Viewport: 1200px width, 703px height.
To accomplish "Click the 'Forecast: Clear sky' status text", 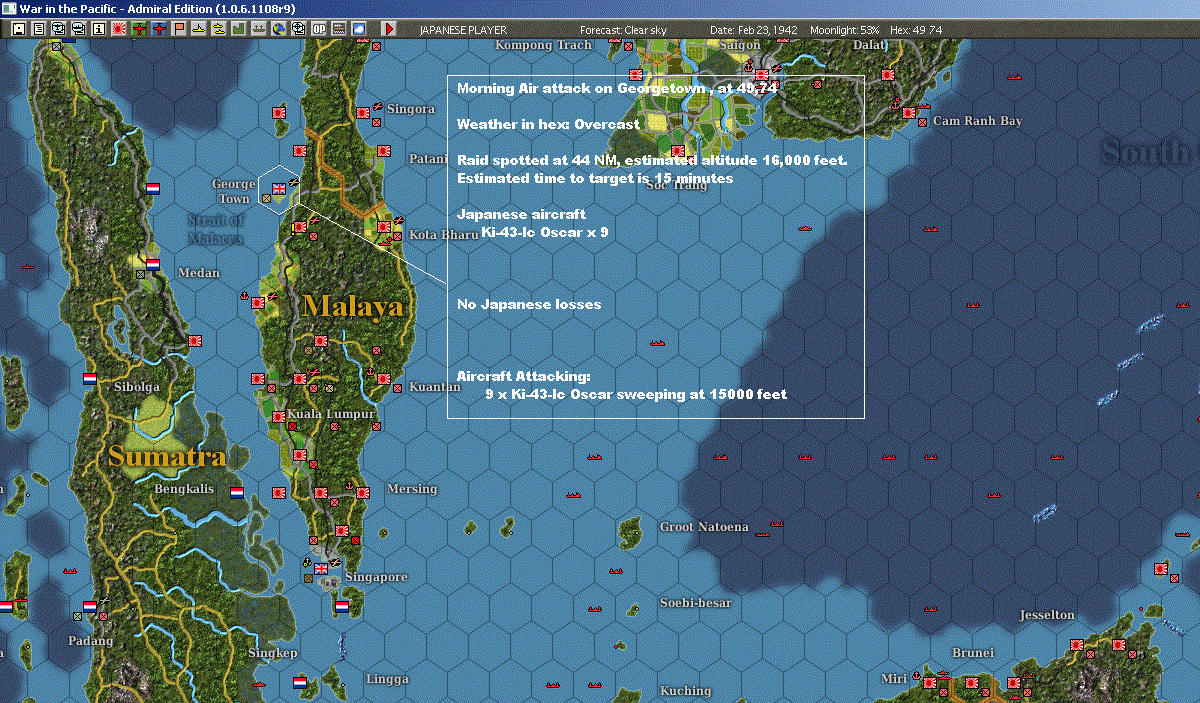I will (624, 30).
